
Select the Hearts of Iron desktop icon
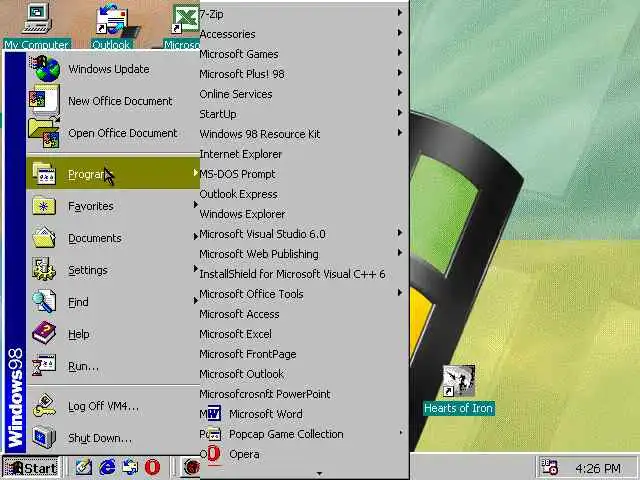click(459, 390)
